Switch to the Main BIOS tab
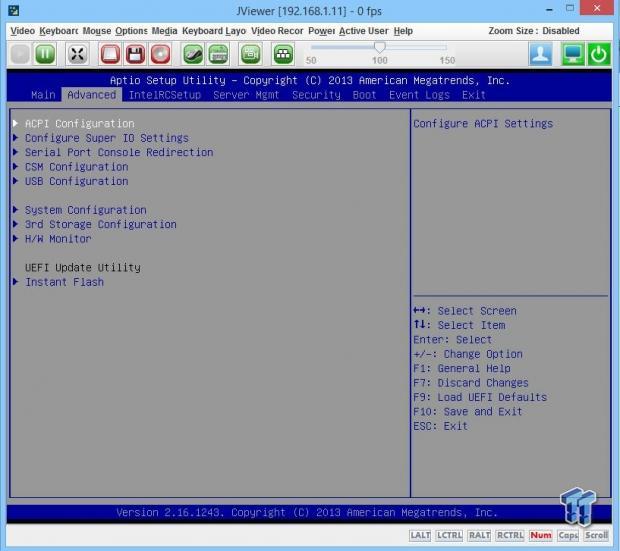The image size is (620, 551). pos(43,95)
